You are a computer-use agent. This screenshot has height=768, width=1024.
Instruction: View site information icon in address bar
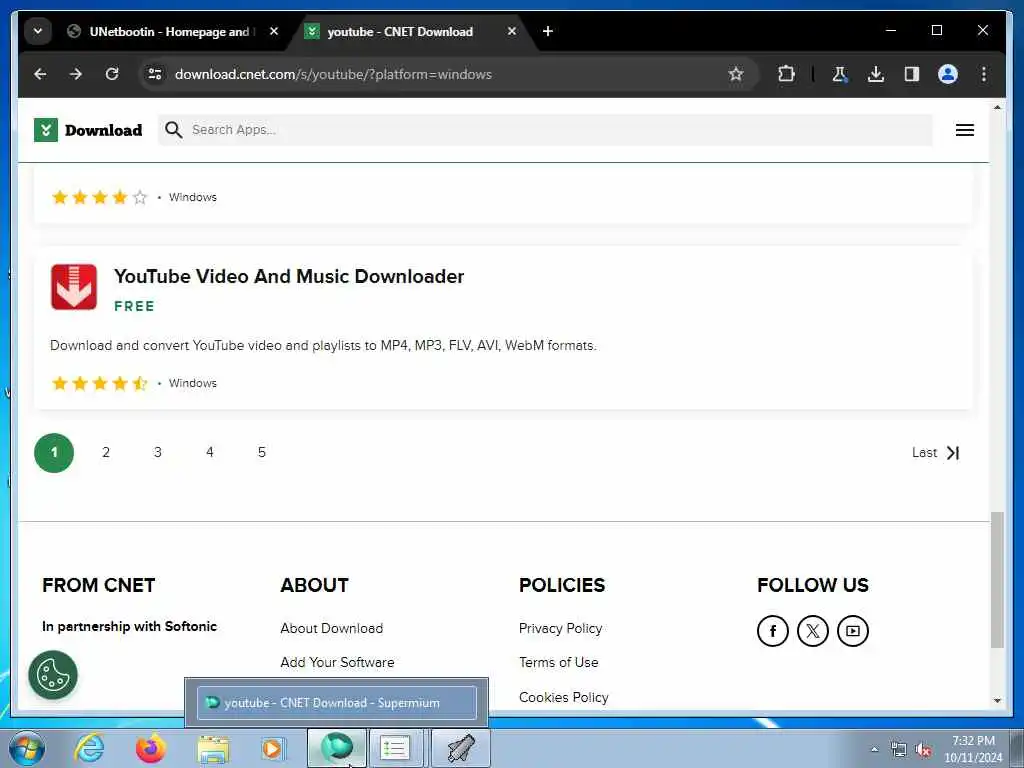point(155,74)
